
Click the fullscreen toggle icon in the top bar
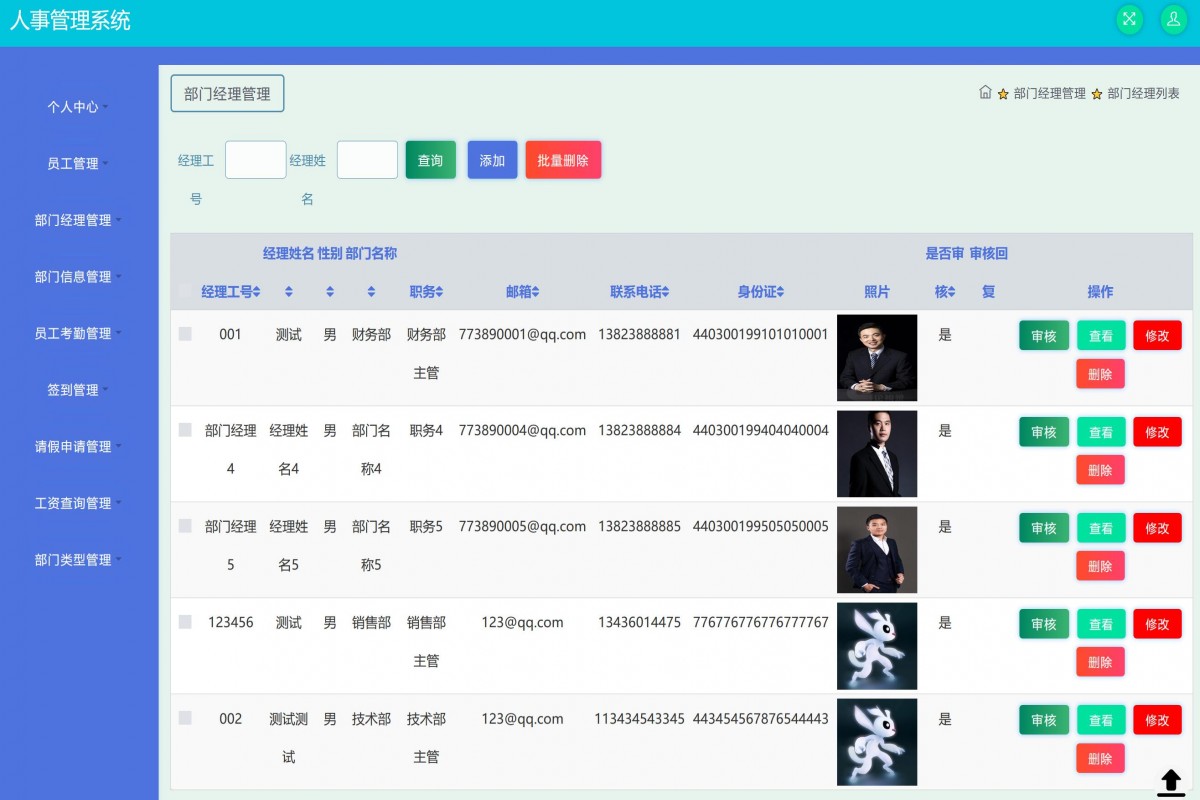point(1128,19)
